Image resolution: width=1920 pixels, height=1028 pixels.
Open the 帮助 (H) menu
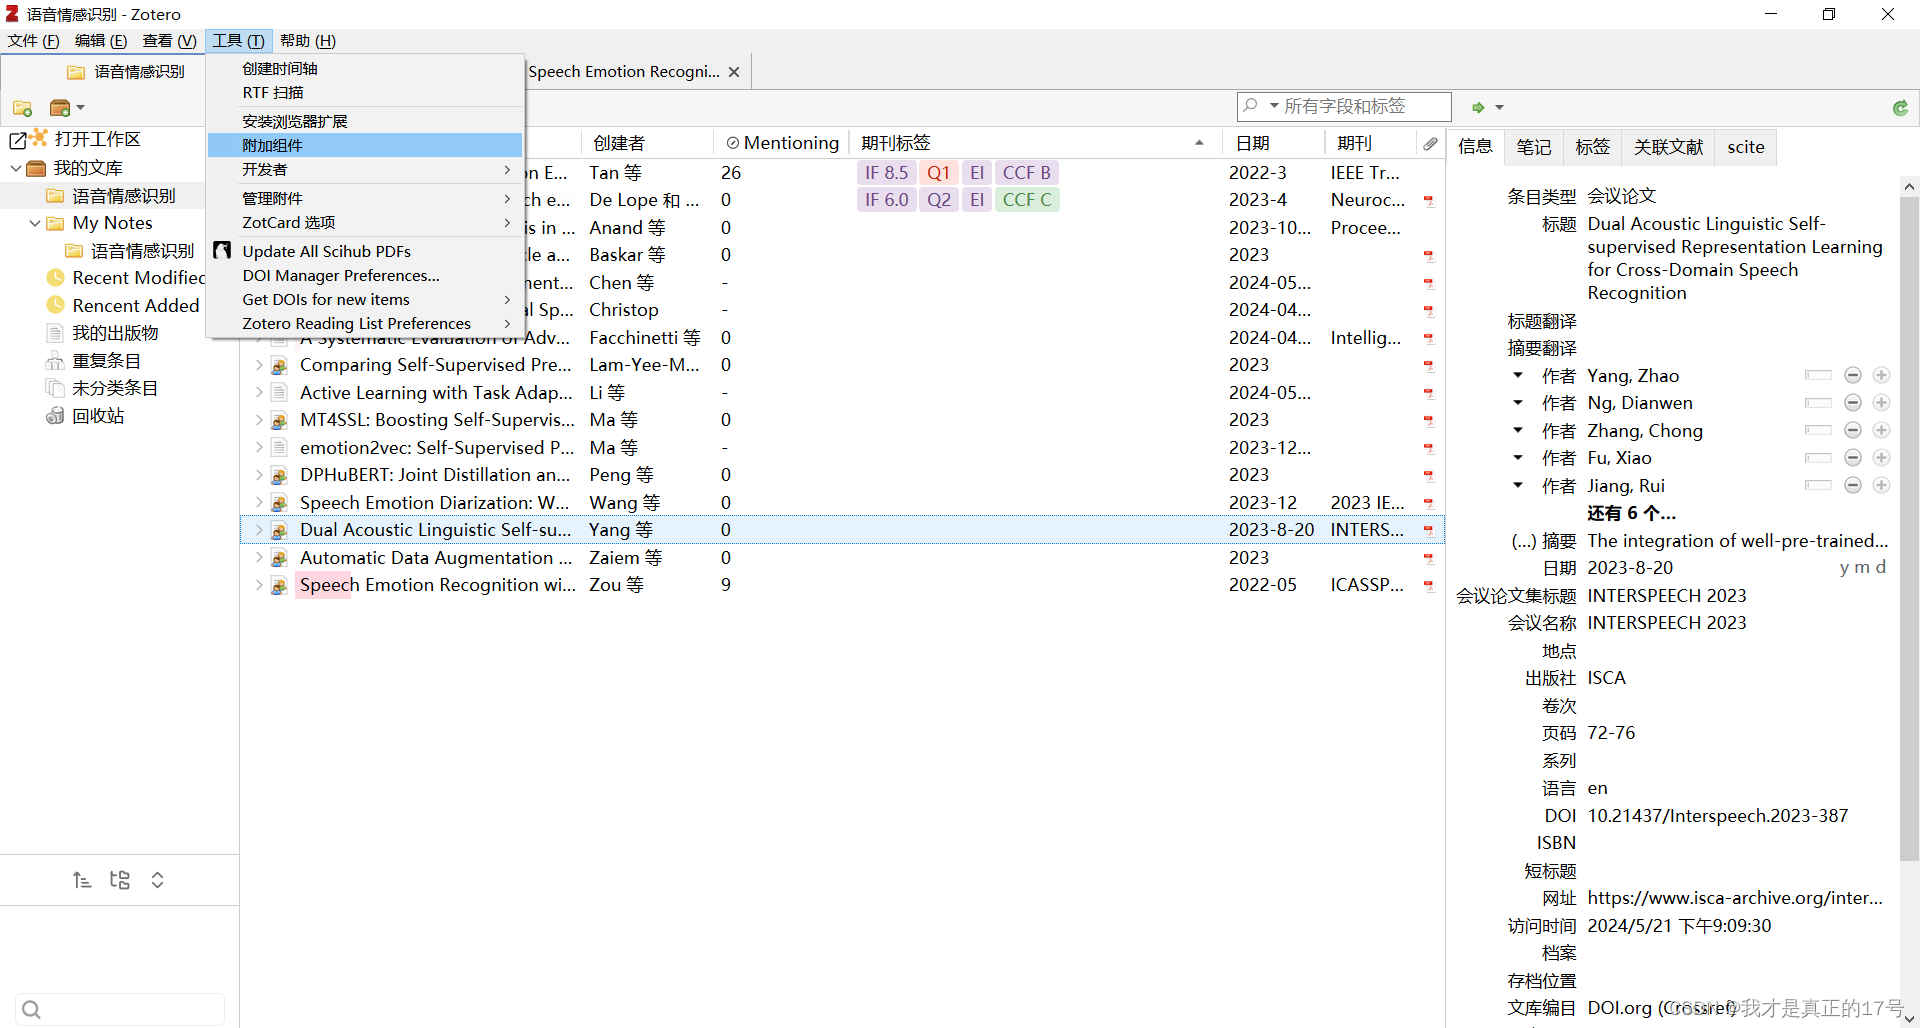308,41
